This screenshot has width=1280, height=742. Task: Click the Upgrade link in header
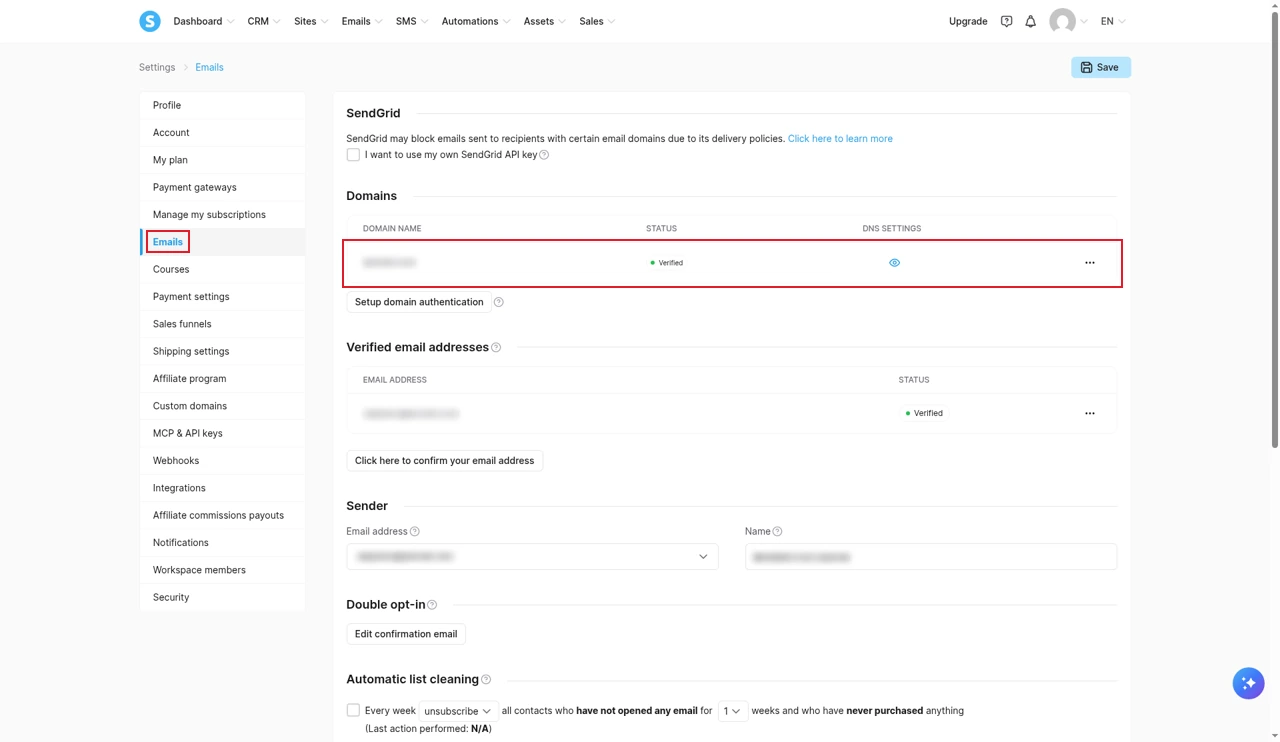(968, 21)
